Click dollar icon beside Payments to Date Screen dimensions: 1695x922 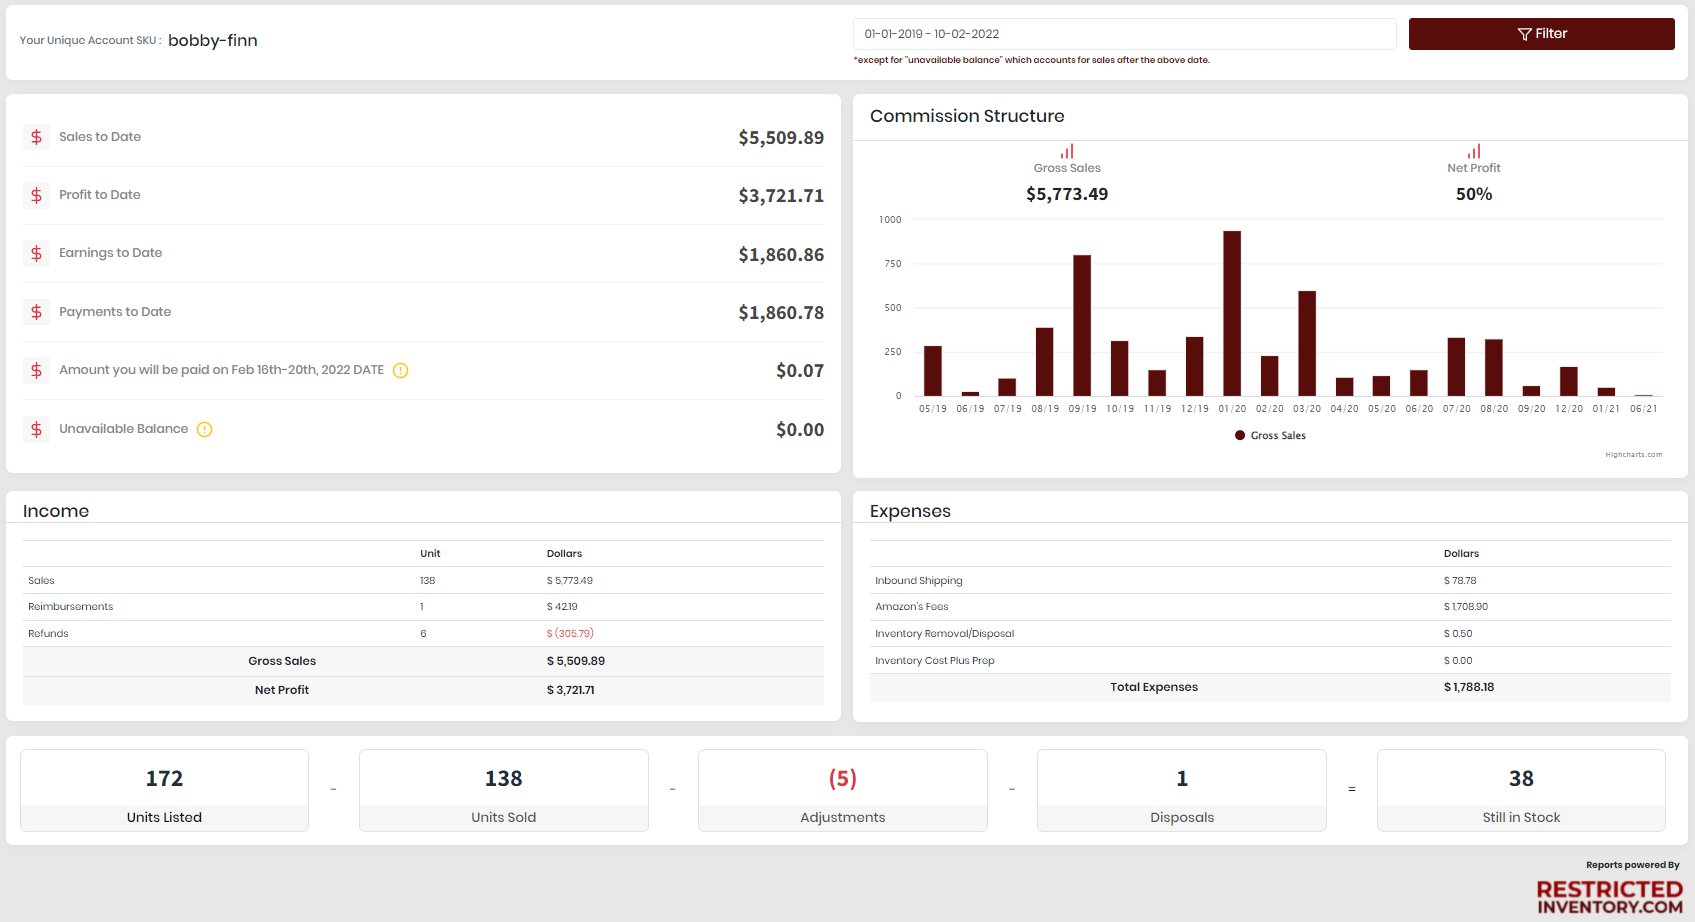click(36, 312)
